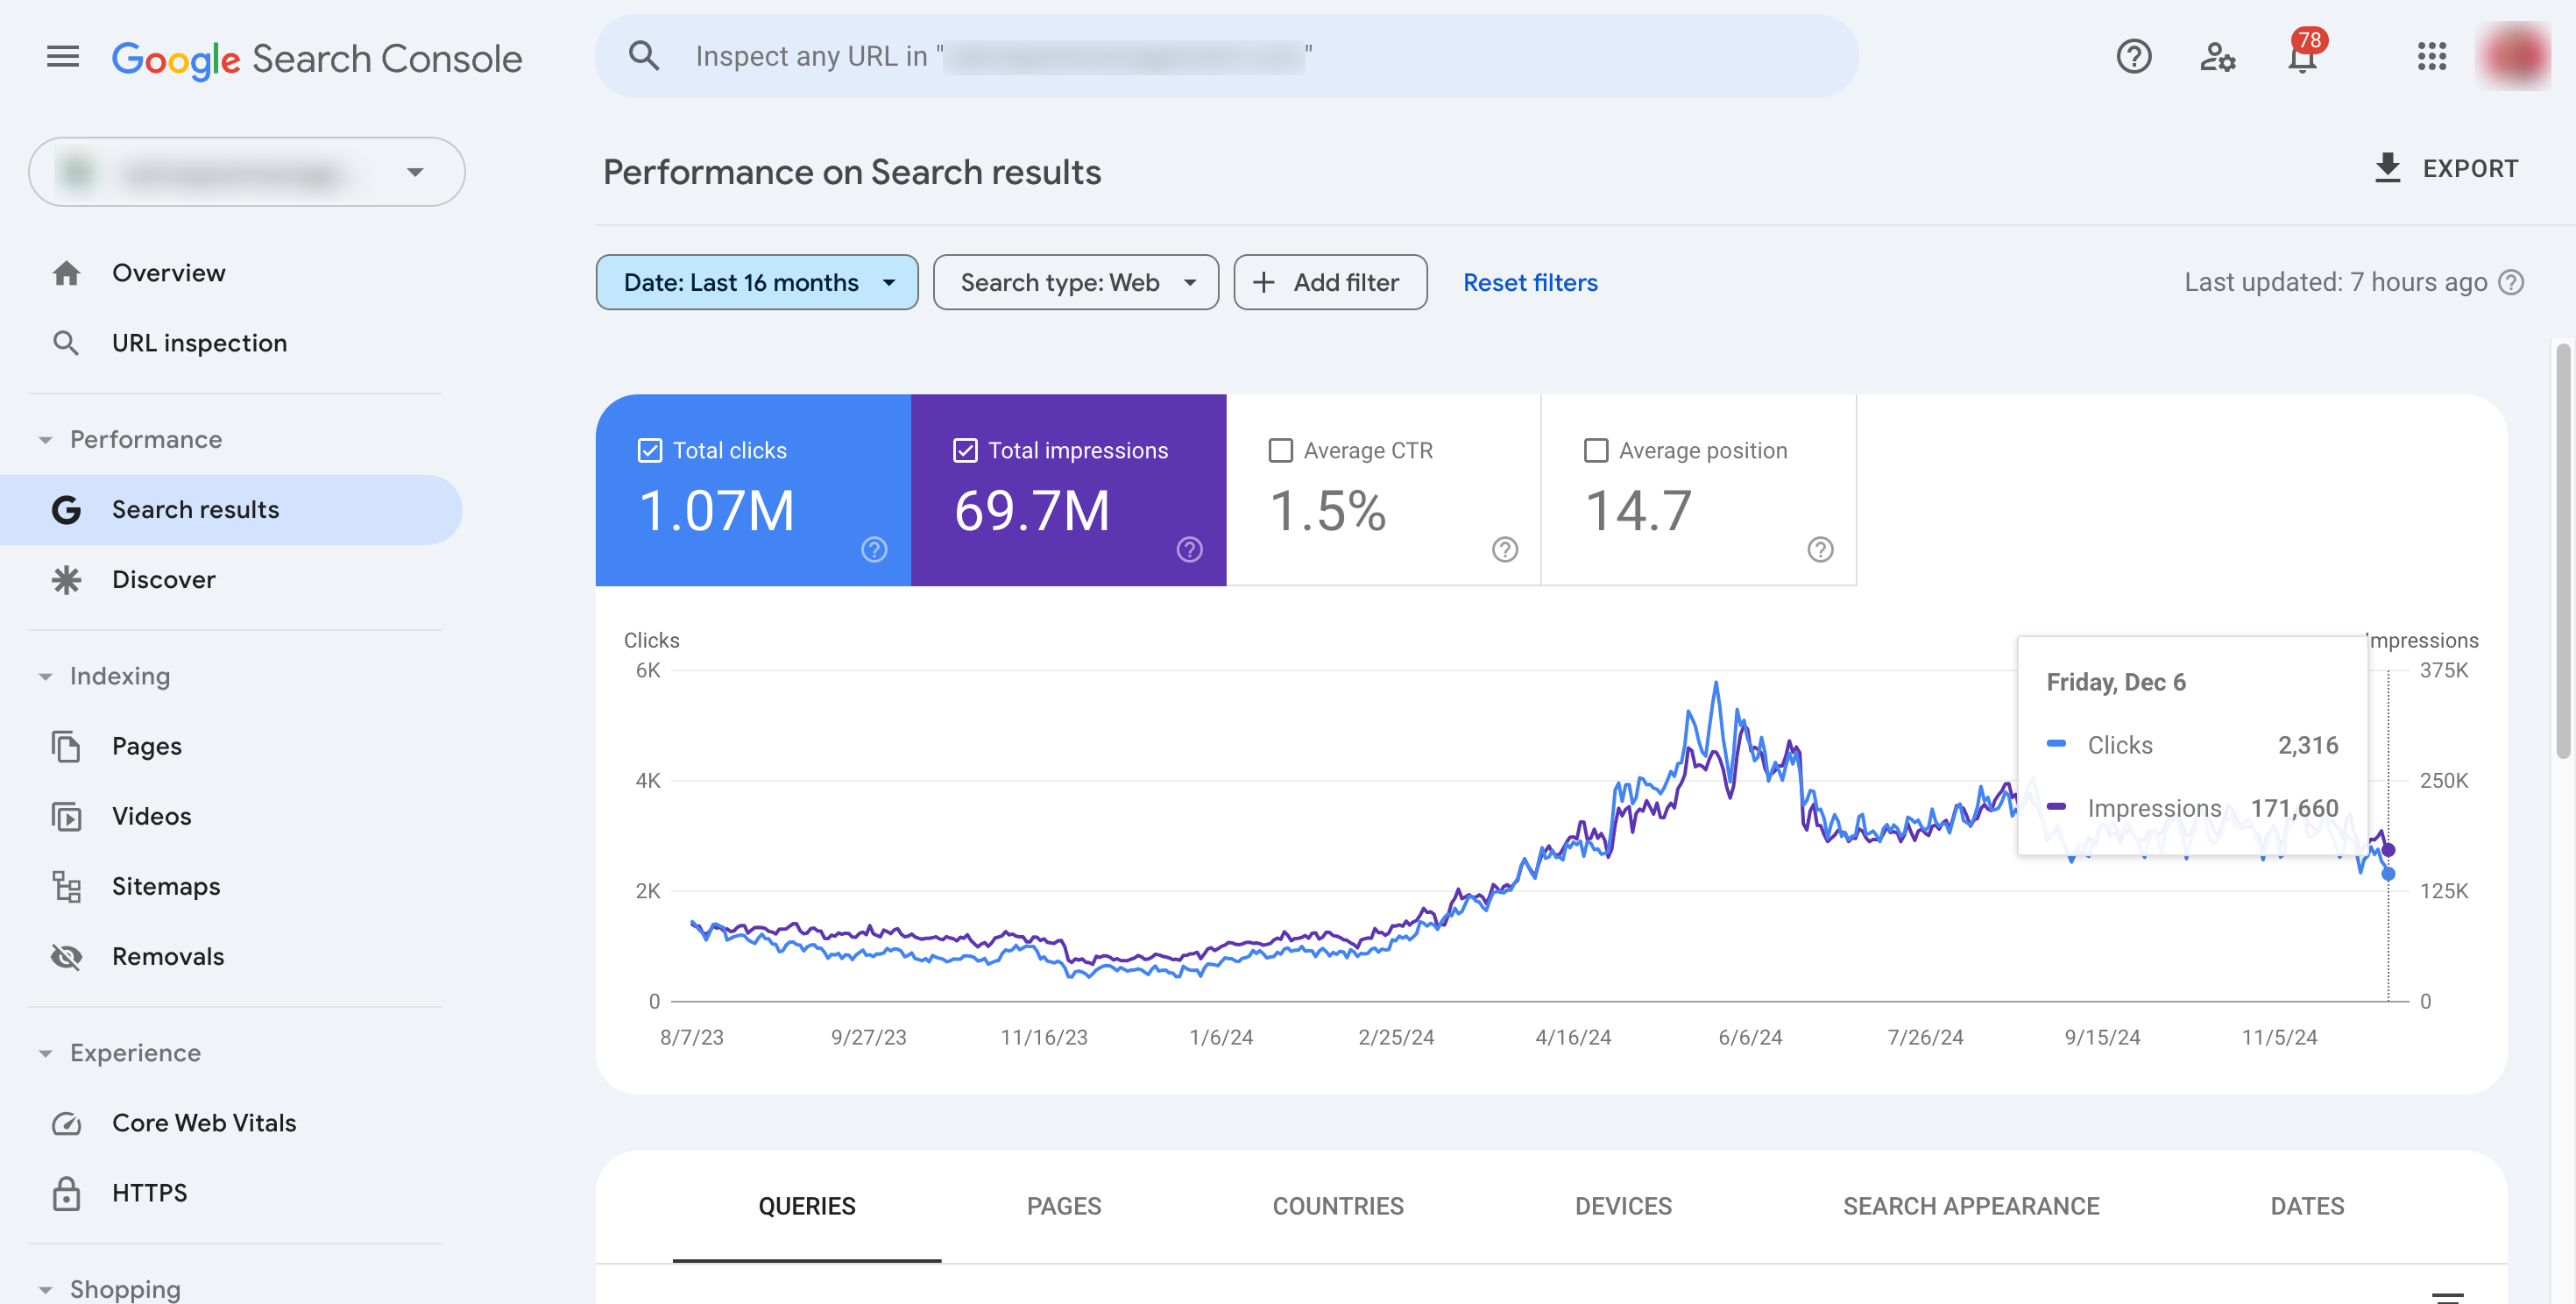2576x1304 pixels.
Task: Enable the Average CTR checkbox
Action: (1280, 451)
